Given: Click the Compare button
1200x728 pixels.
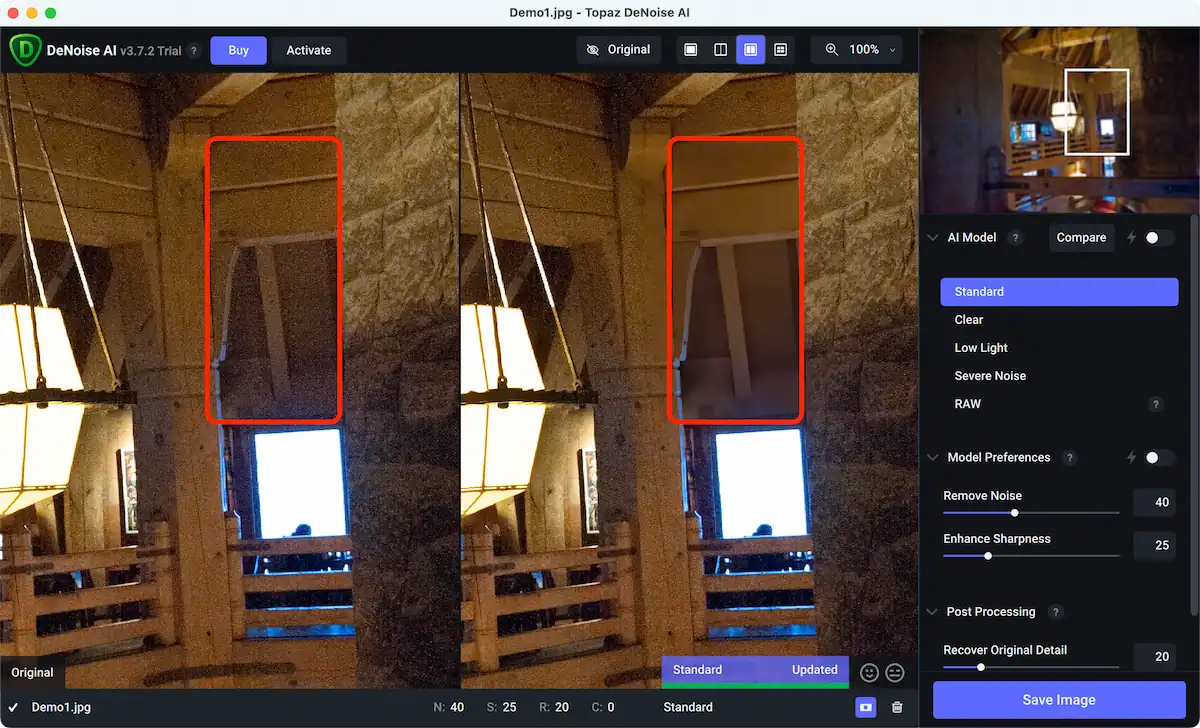Looking at the screenshot, I should (x=1081, y=238).
